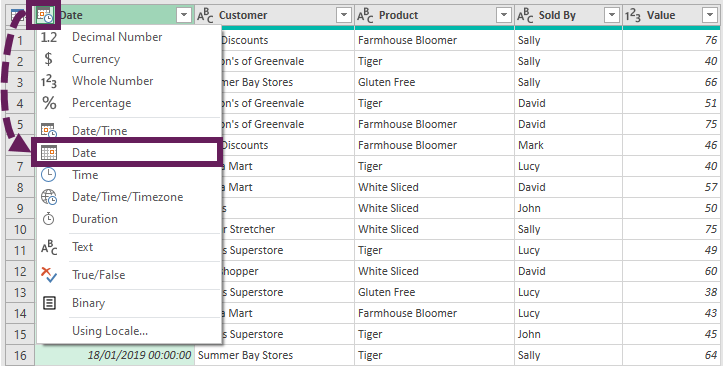Click the value cell 51
This screenshot has width=723, height=366.
[672, 103]
